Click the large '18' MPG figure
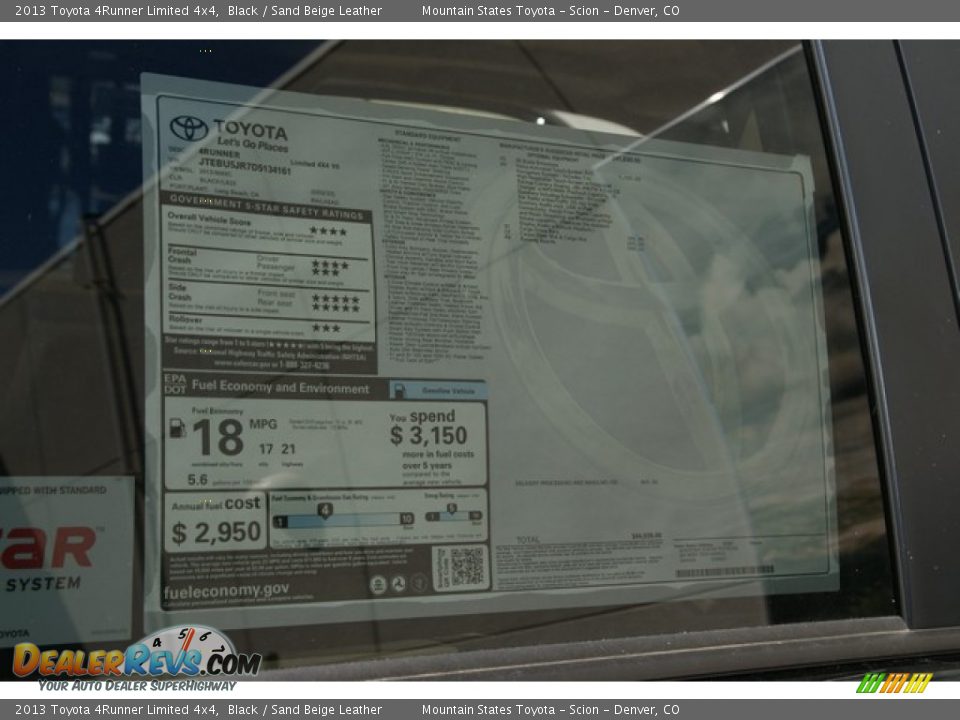The image size is (960, 720). pyautogui.click(x=219, y=437)
